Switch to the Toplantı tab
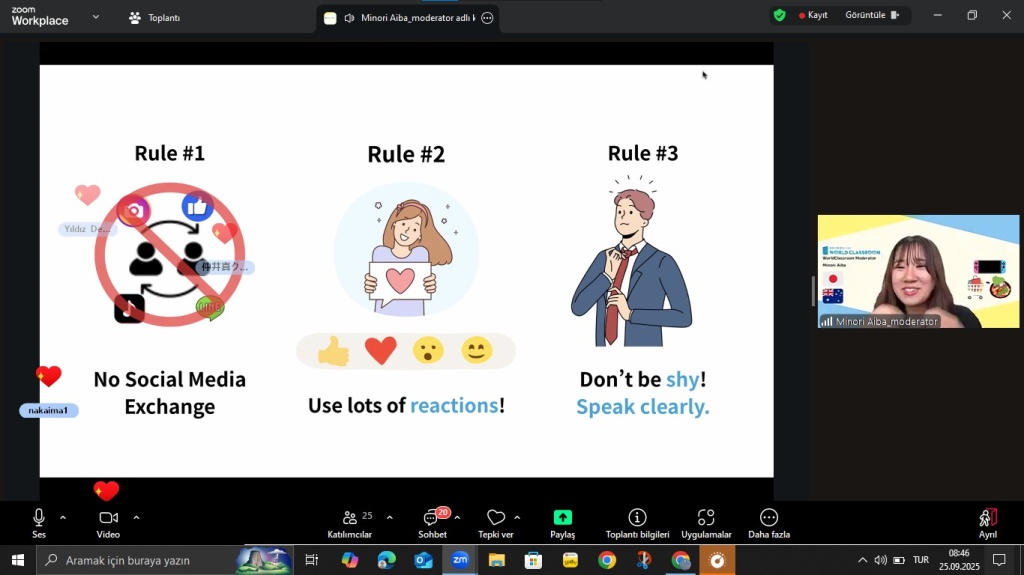The image size is (1024, 575). 154,18
